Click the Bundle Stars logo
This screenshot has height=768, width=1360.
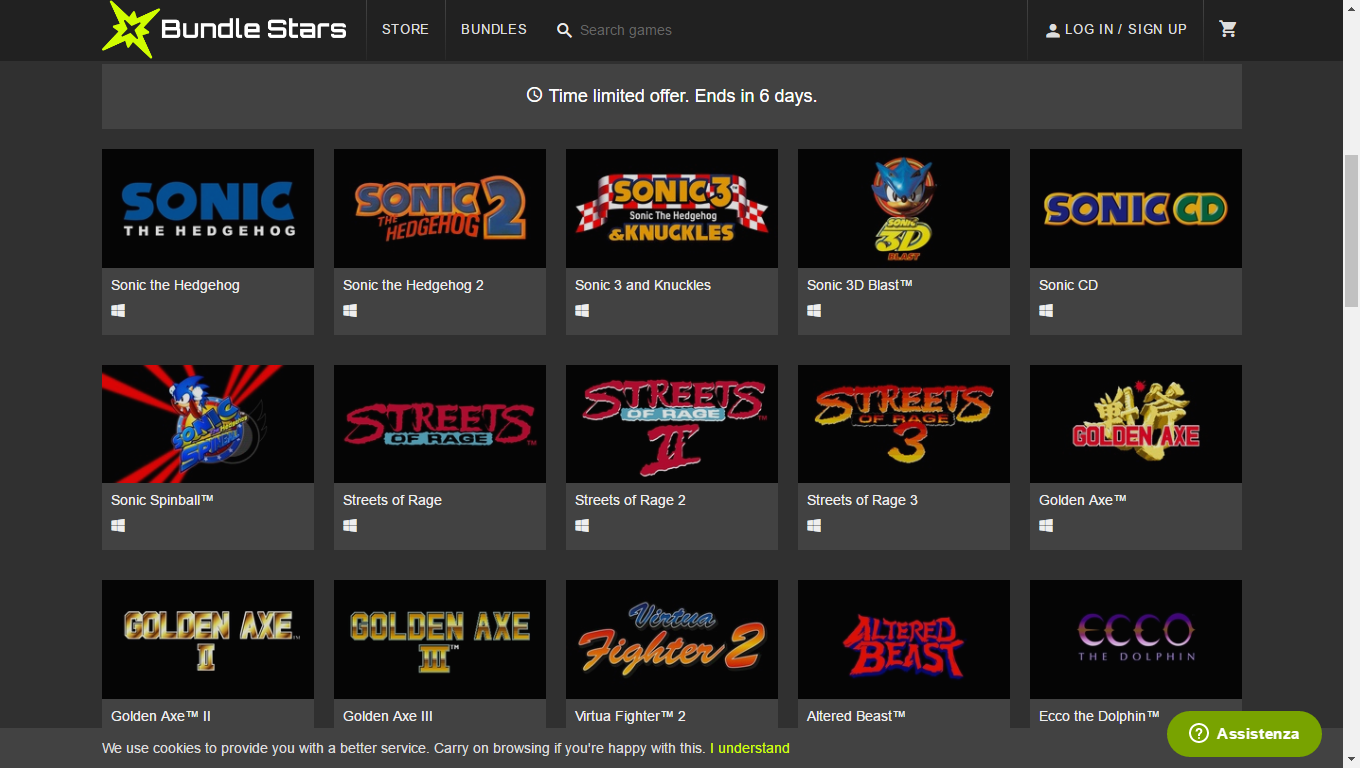(225, 29)
